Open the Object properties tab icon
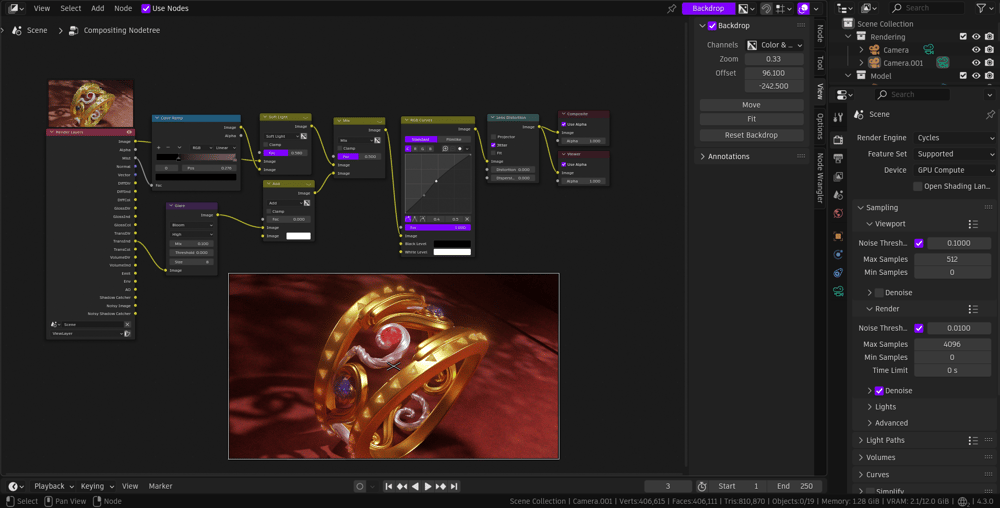This screenshot has width=1000, height=508. tap(838, 236)
